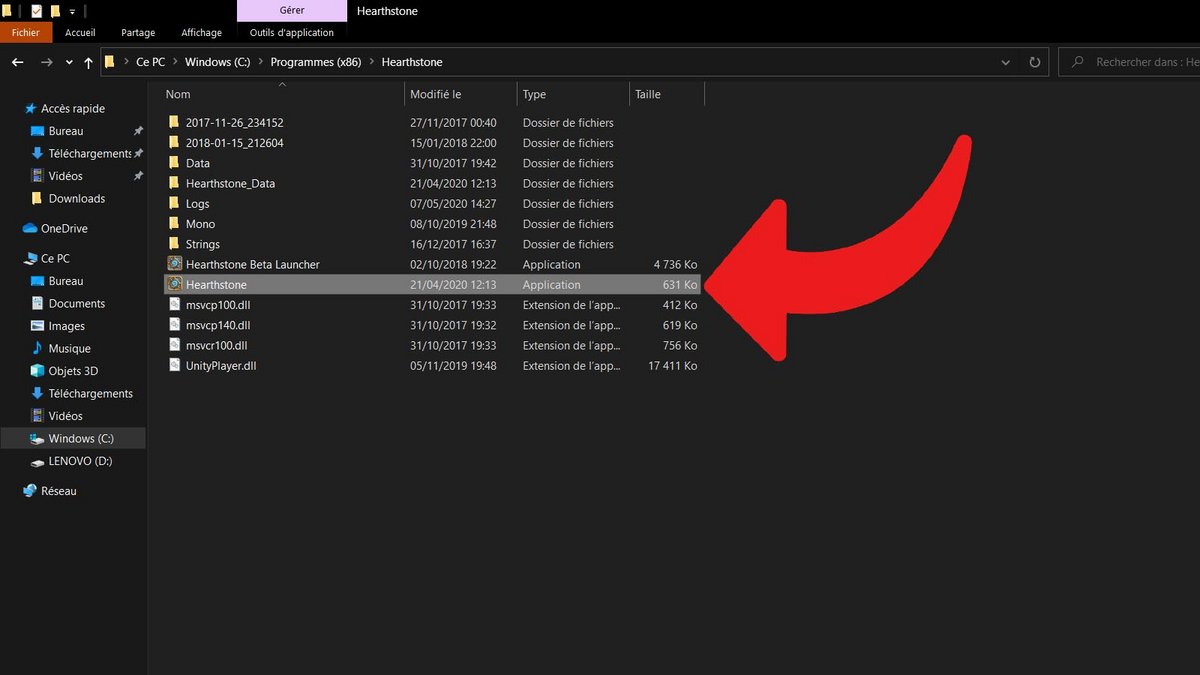The height and width of the screenshot is (675, 1200).
Task: Select the Hearthstone_Data folder icon
Action: [x=174, y=184]
